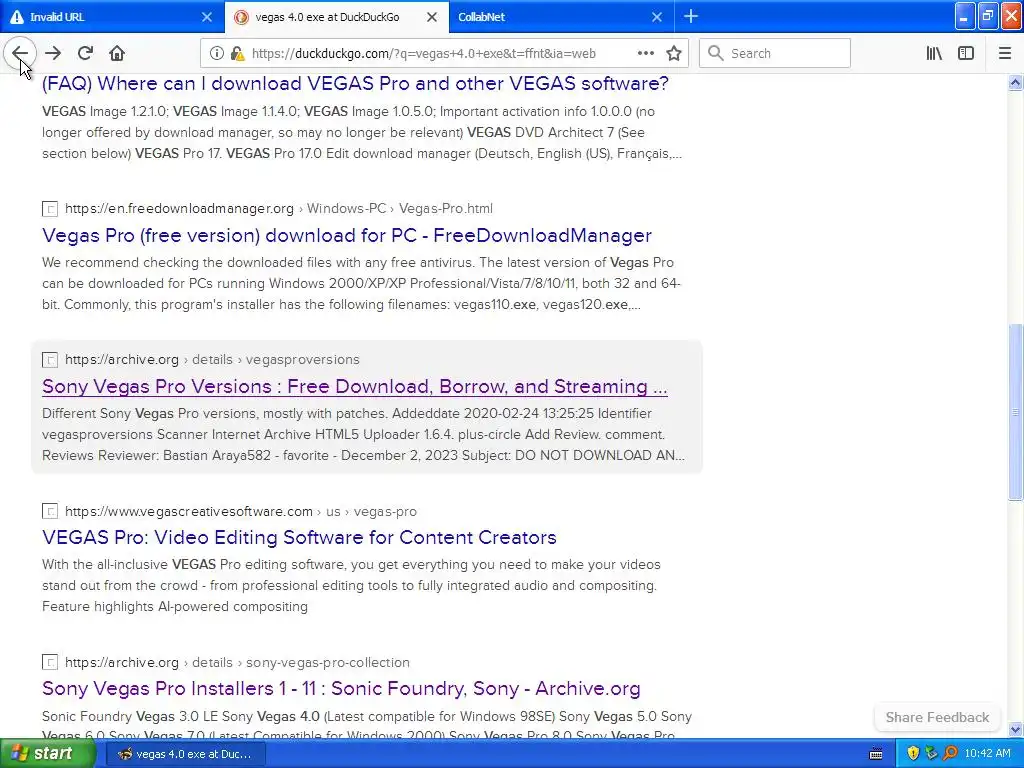Click the green arrow system tray icon
Image resolution: width=1024 pixels, height=768 pixels.
tap(931, 753)
